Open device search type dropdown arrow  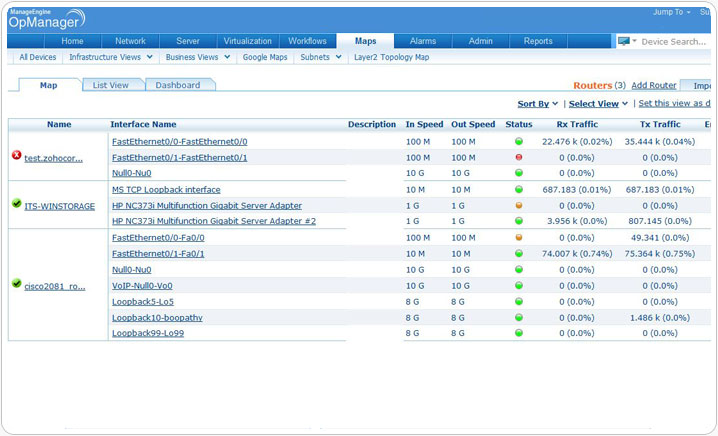635,41
